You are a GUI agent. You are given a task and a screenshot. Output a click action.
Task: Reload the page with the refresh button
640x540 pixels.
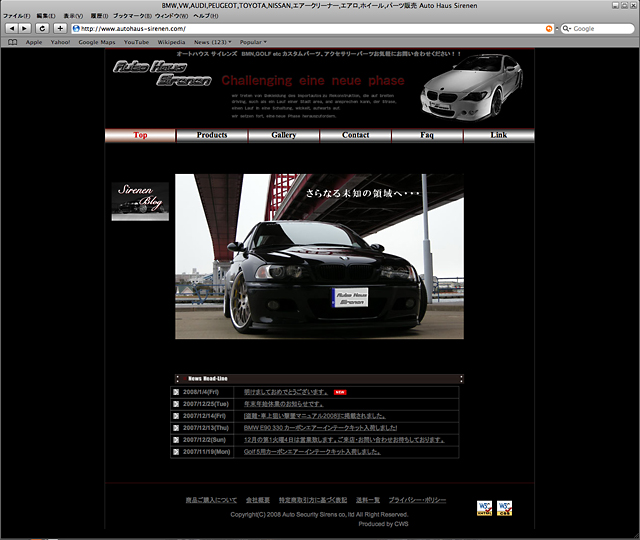coord(42,28)
